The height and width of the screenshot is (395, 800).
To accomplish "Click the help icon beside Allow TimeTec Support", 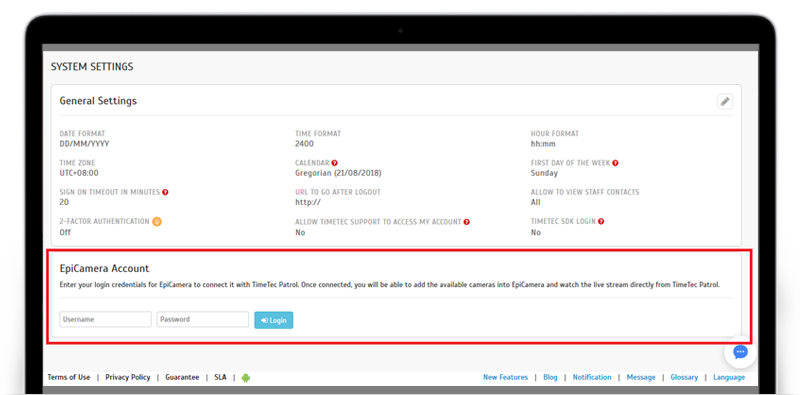I will tap(467, 222).
